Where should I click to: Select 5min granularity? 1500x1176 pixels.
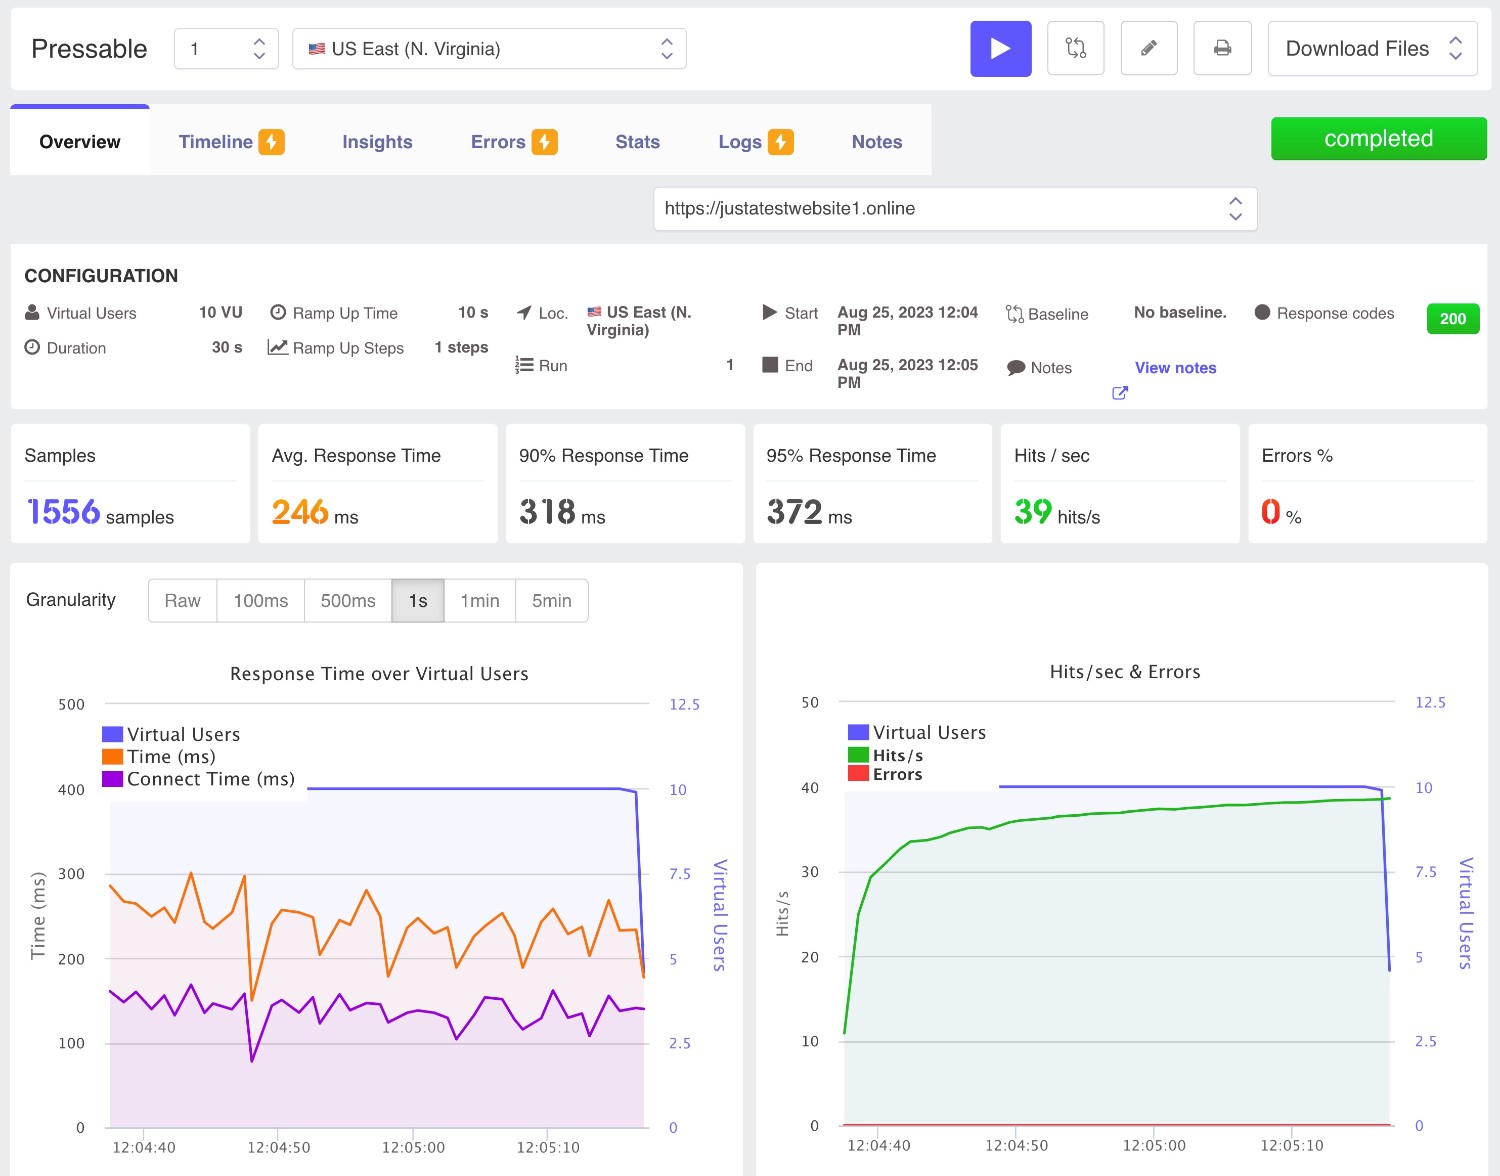tap(552, 600)
